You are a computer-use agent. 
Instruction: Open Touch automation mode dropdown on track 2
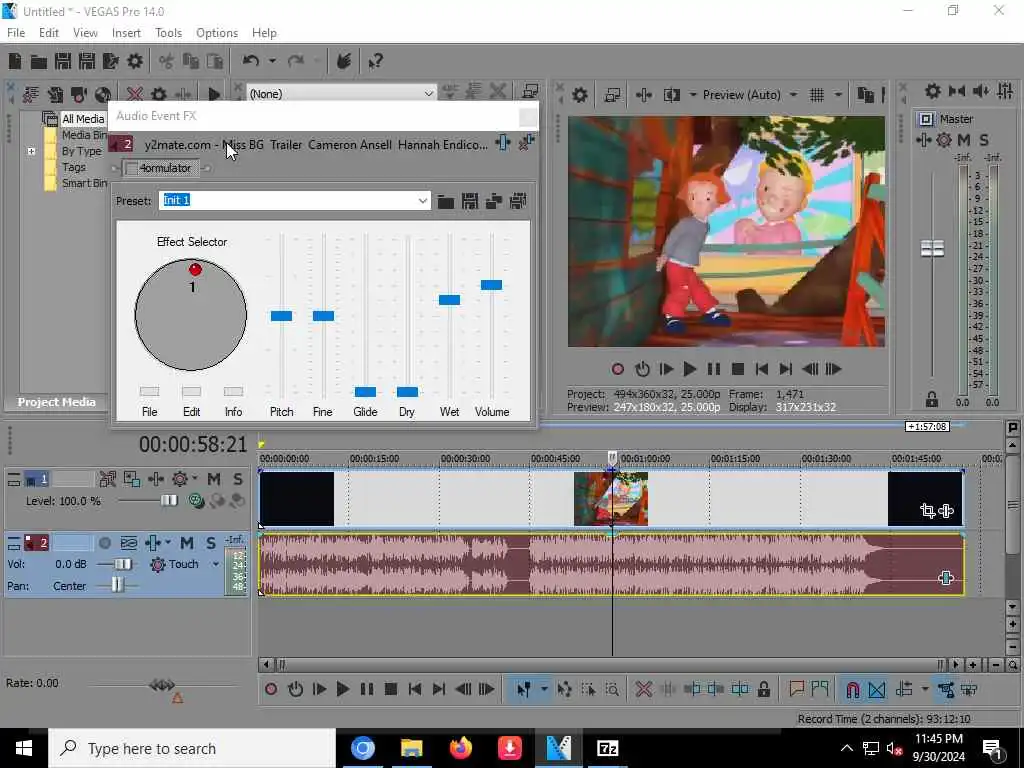pyautogui.click(x=216, y=564)
